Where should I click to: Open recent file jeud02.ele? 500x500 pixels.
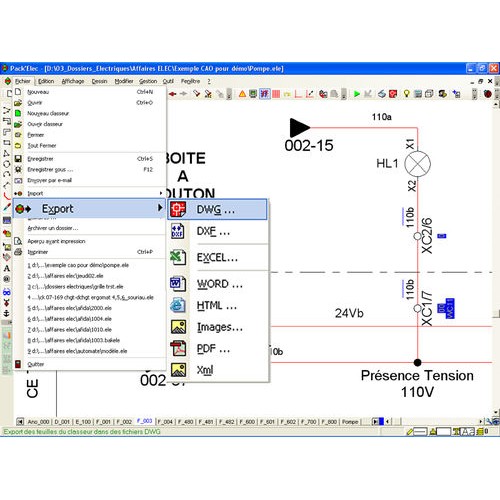pyautogui.click(x=65, y=276)
